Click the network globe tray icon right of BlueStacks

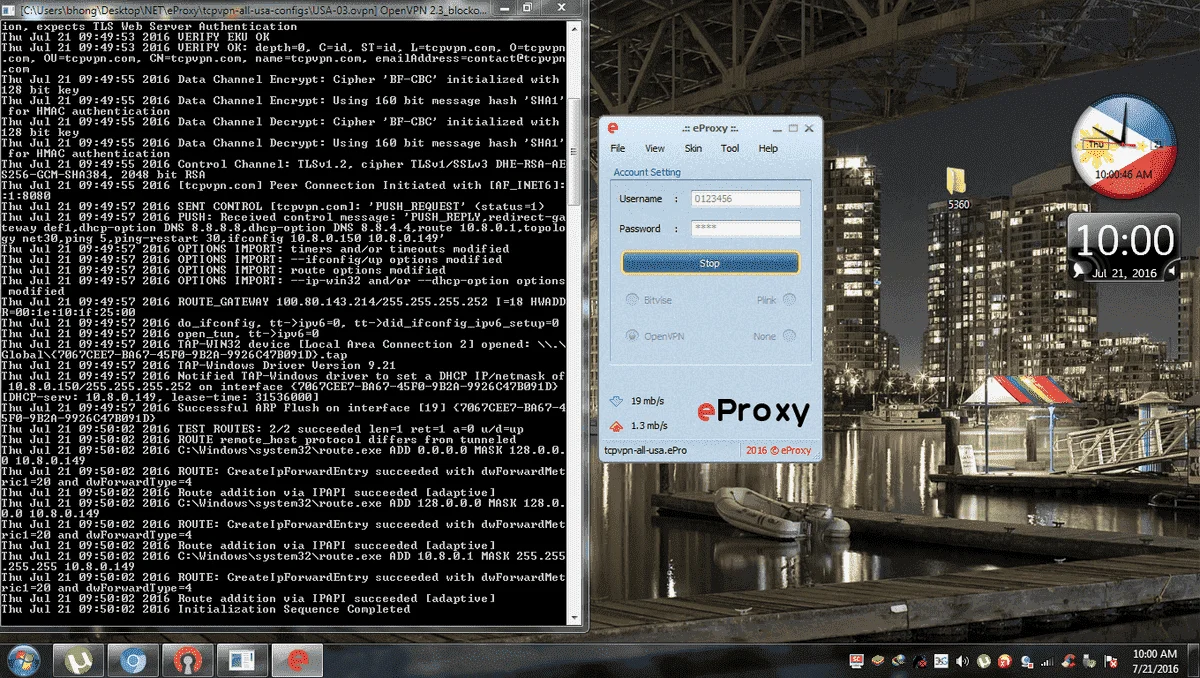(898, 660)
